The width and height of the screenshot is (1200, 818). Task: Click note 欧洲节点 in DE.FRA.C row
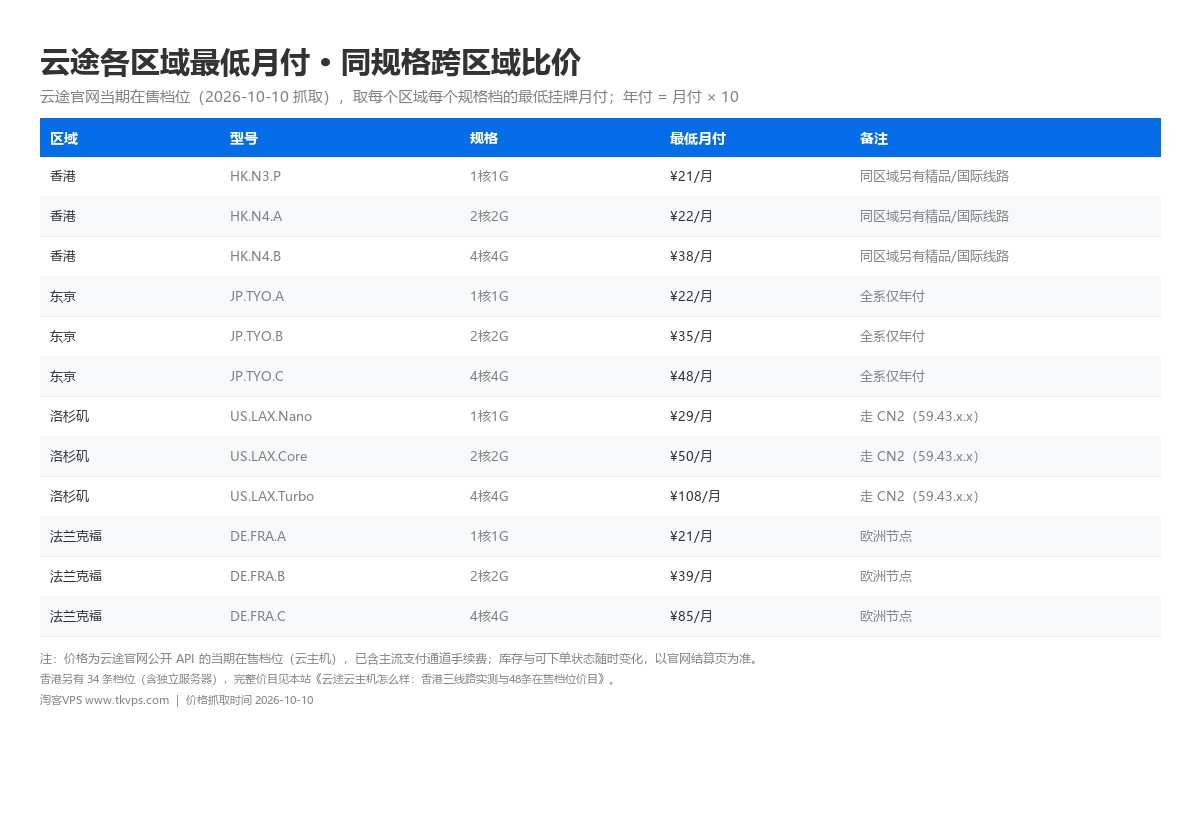(x=886, y=616)
